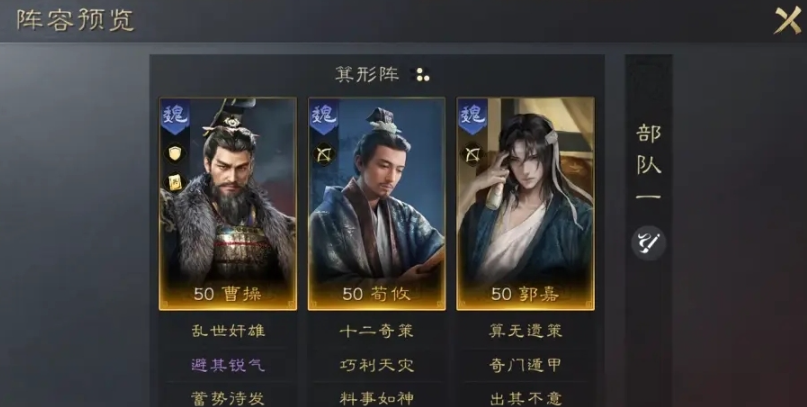Open the 郭嘉 general portrait card

(525, 204)
